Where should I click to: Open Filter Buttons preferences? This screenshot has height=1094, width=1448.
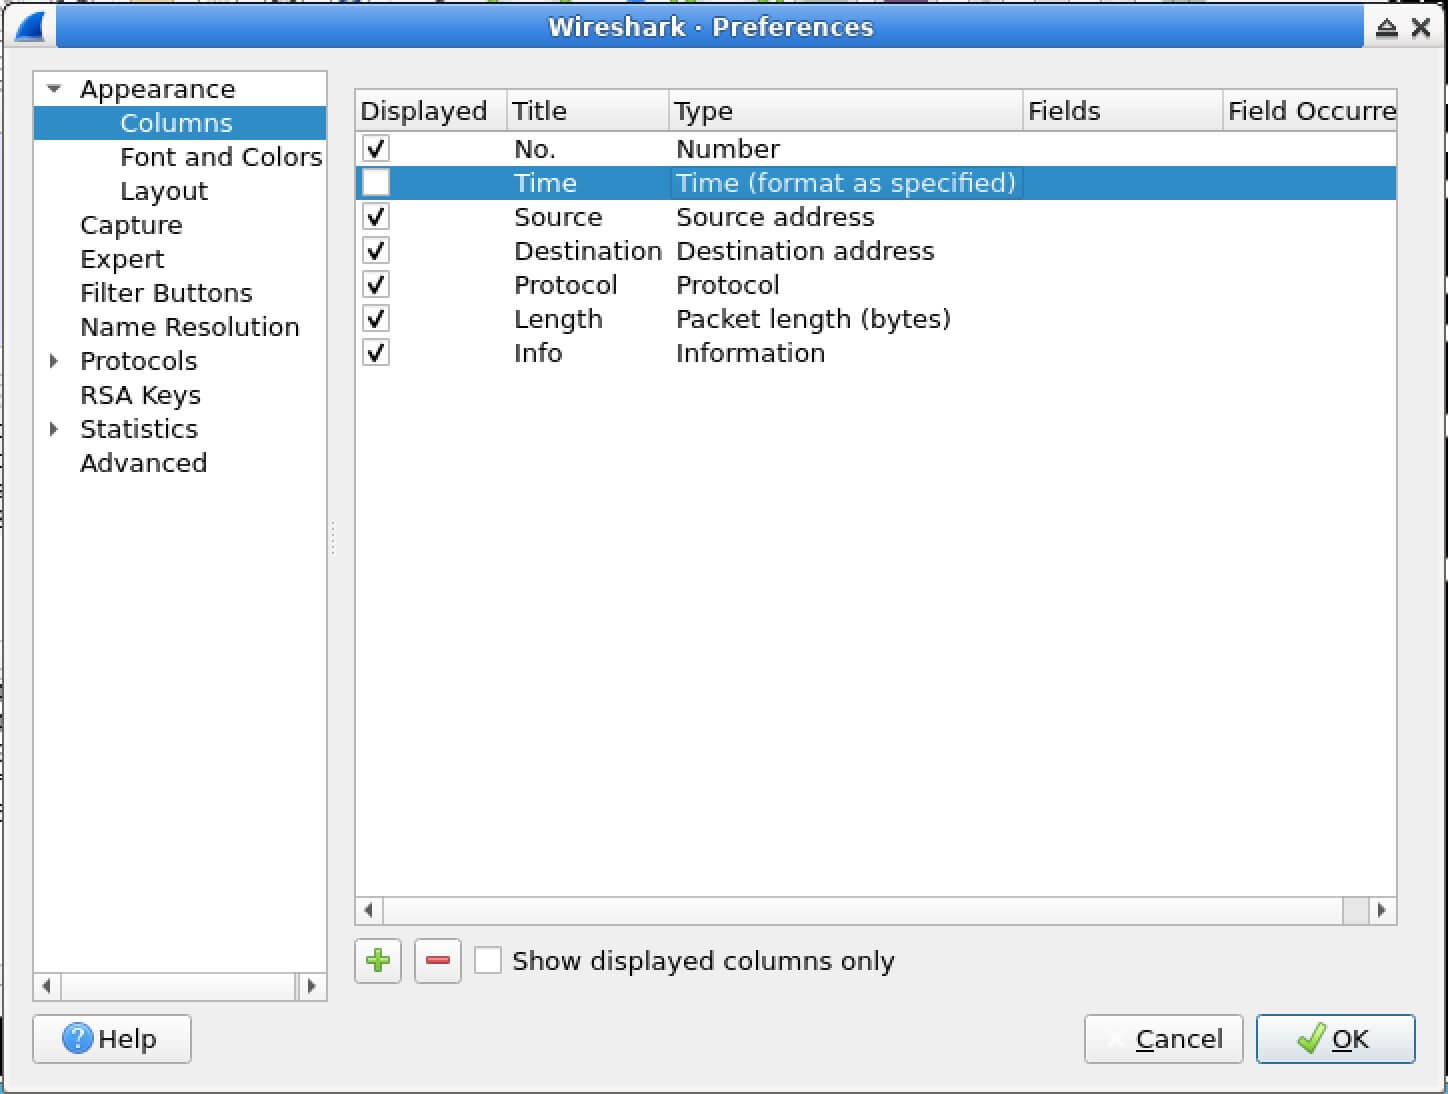(166, 293)
